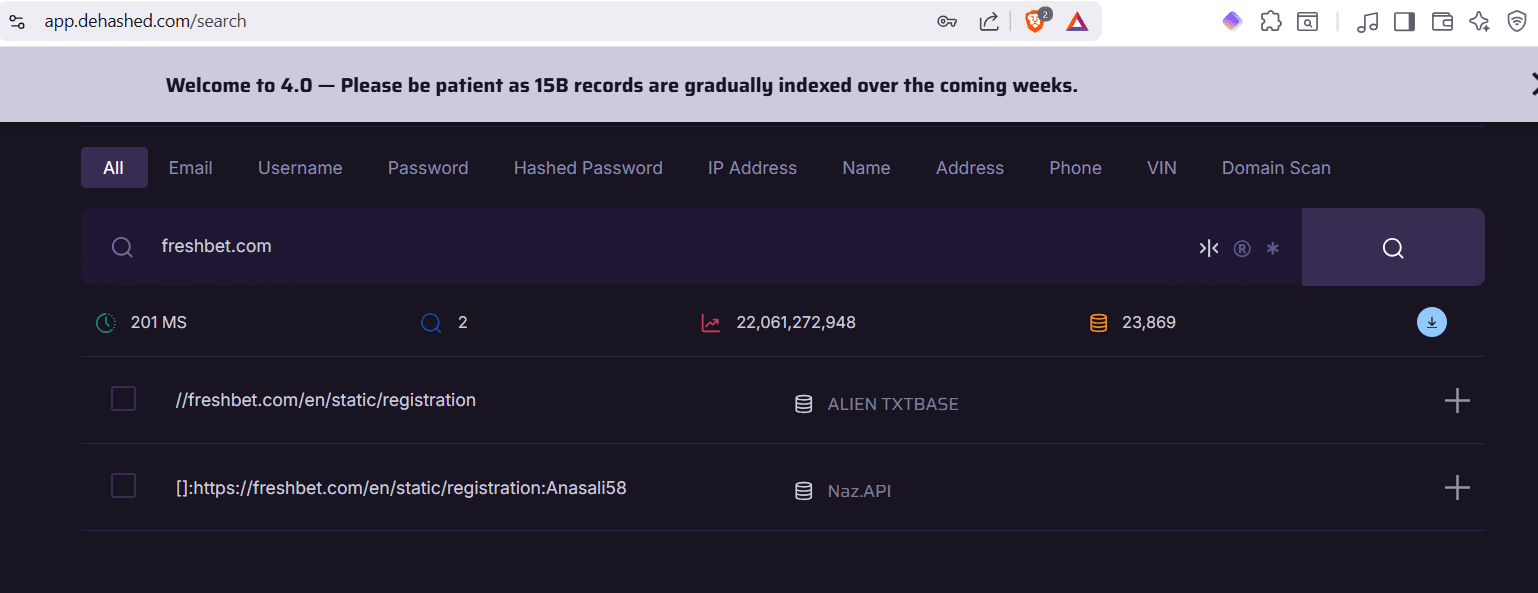Check the Naz.API result checkbox

tap(122, 485)
